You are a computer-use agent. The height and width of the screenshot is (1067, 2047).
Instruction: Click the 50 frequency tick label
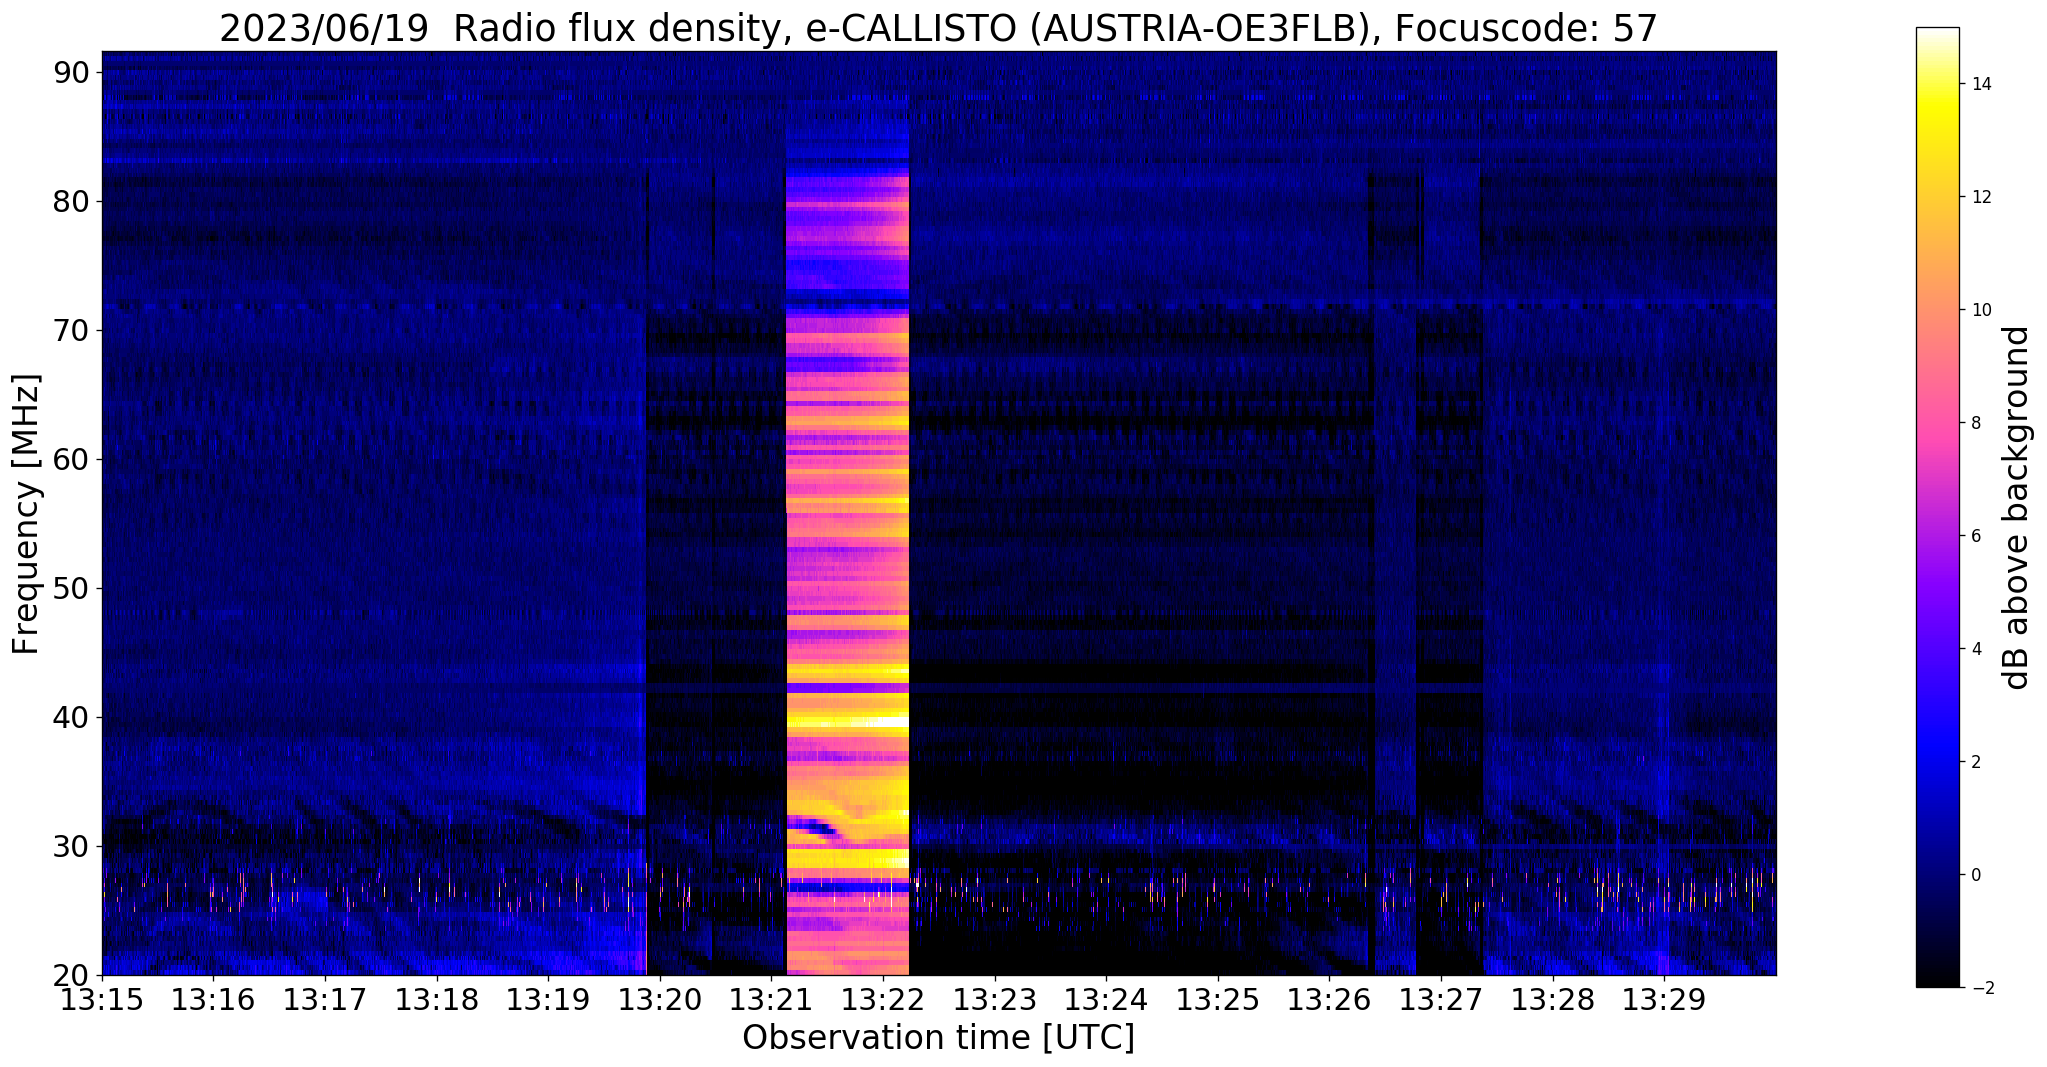(72, 588)
